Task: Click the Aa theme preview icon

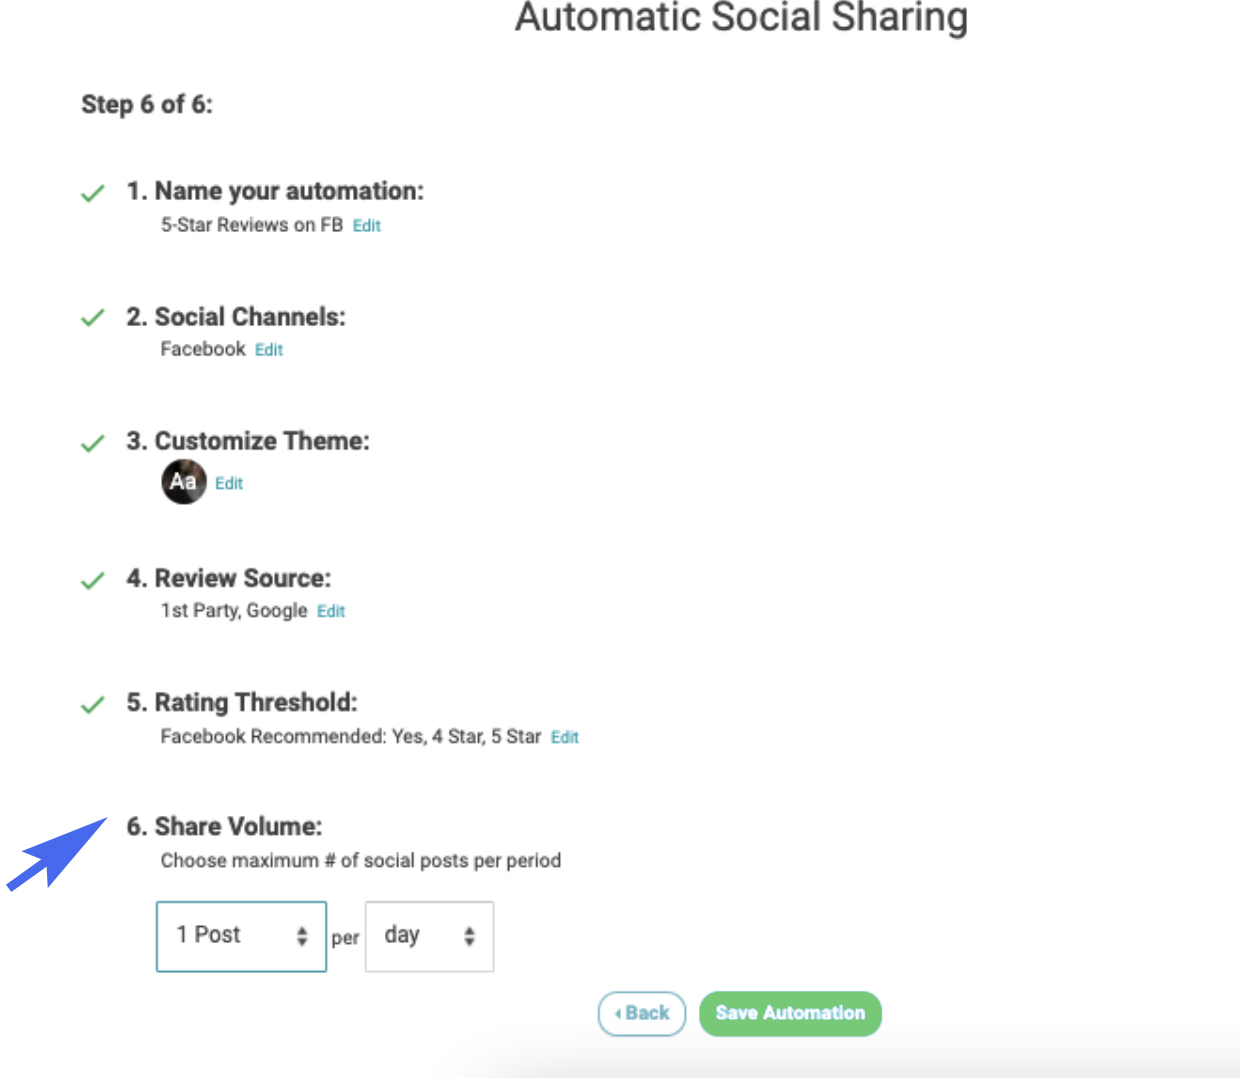Action: tap(184, 482)
